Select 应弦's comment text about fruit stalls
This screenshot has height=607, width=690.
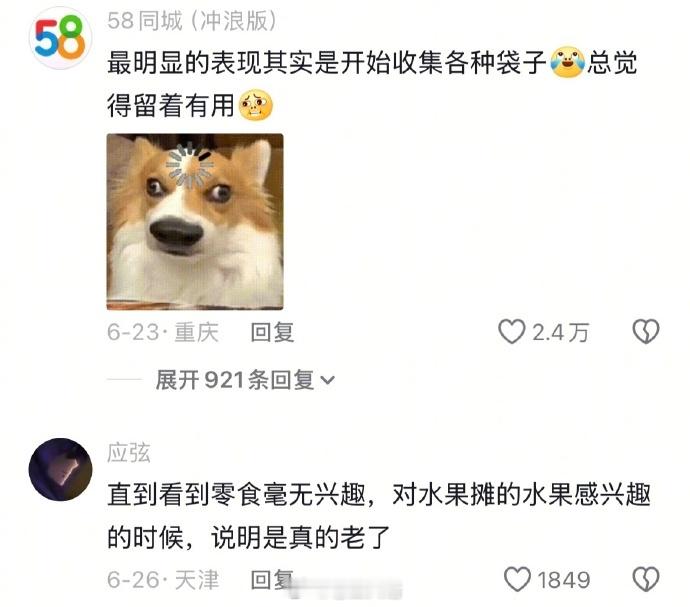pyautogui.click(x=379, y=516)
